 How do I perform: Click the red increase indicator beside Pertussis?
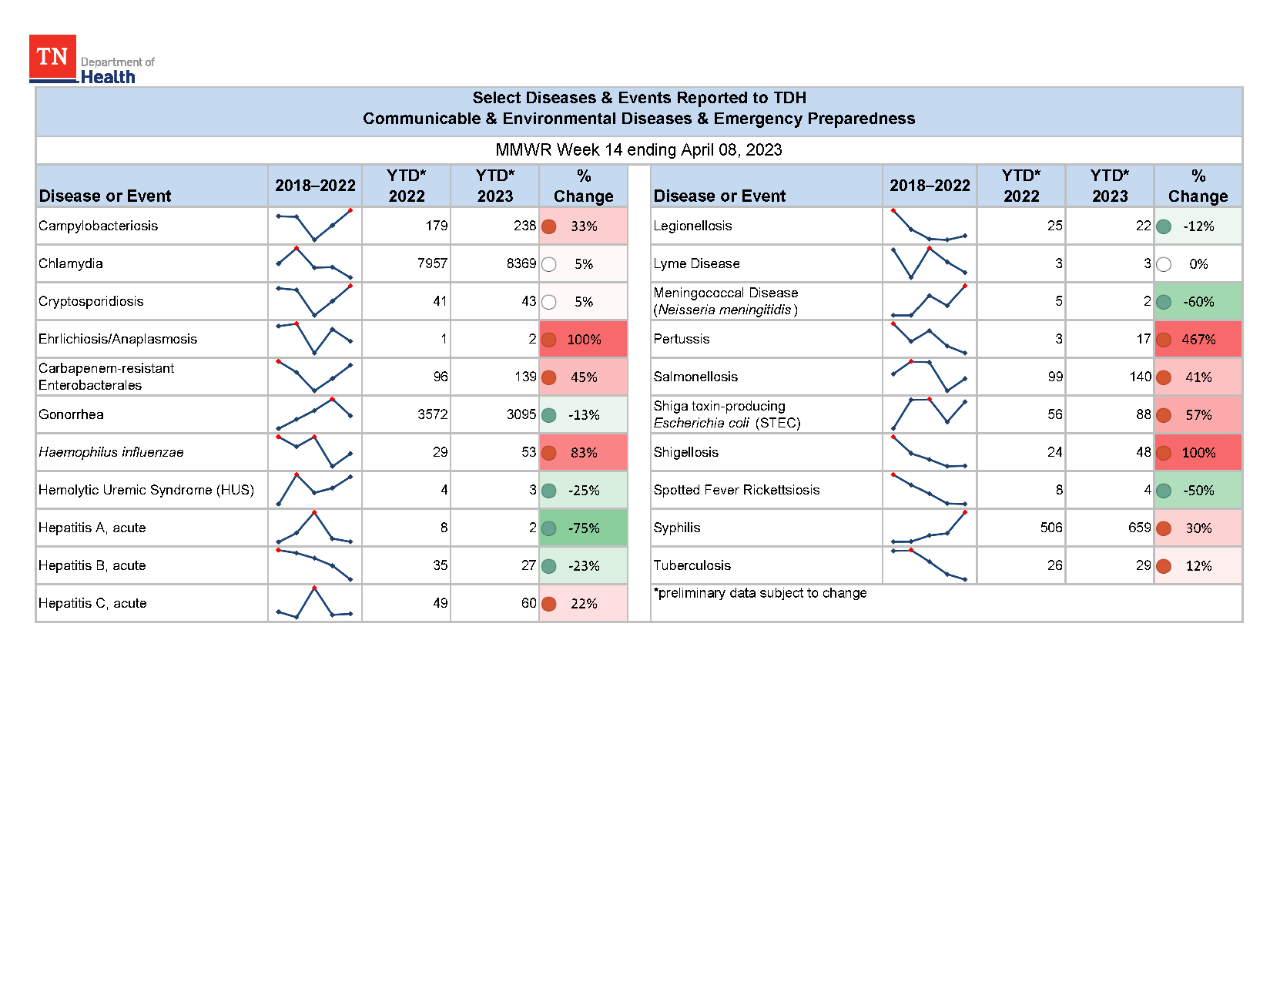click(x=1163, y=339)
